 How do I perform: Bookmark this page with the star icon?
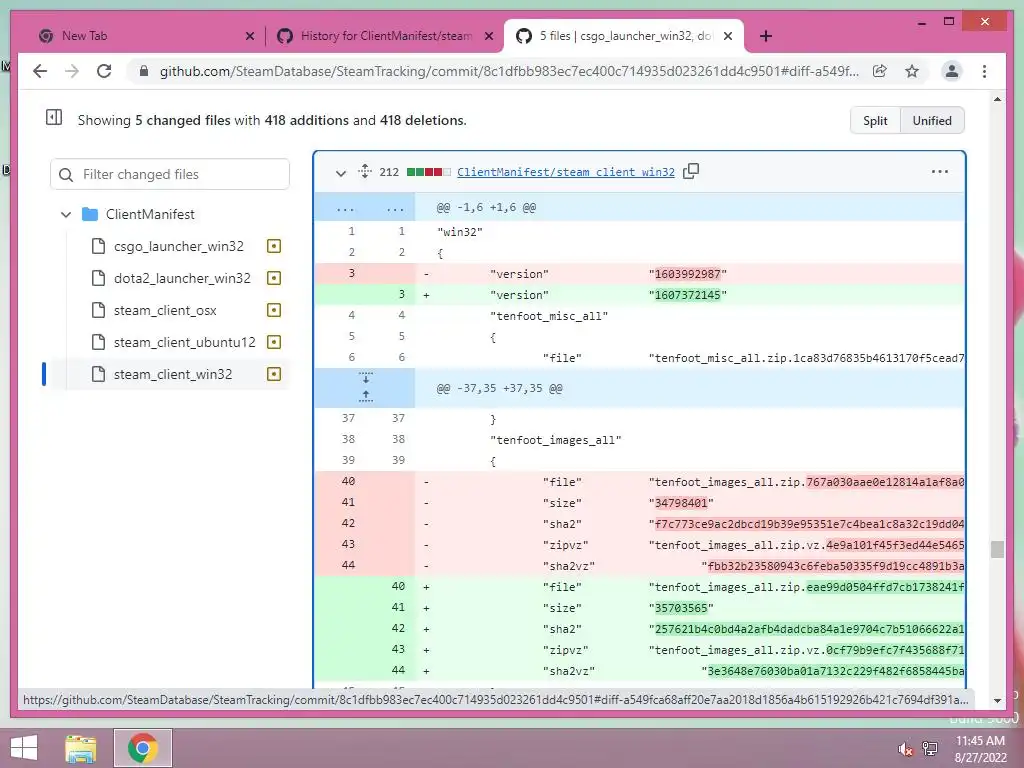[912, 71]
